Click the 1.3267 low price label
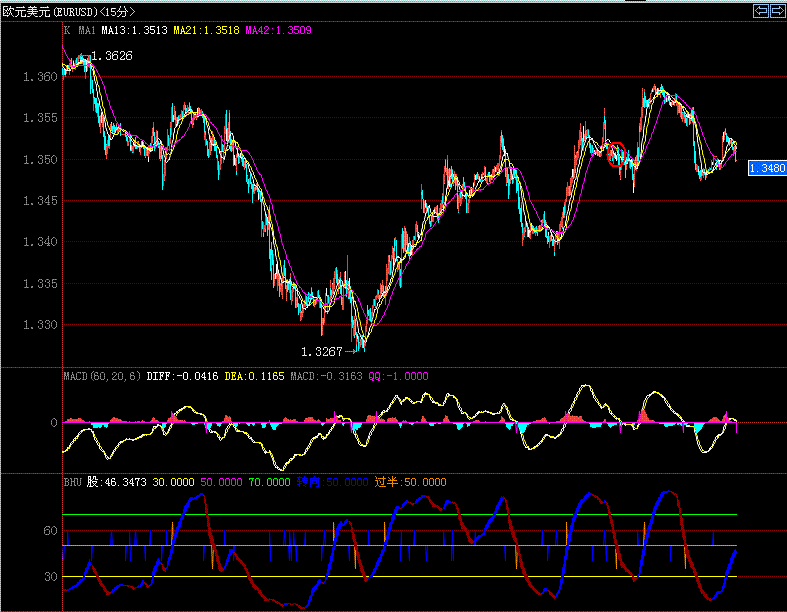This screenshot has width=787, height=612. [321, 352]
